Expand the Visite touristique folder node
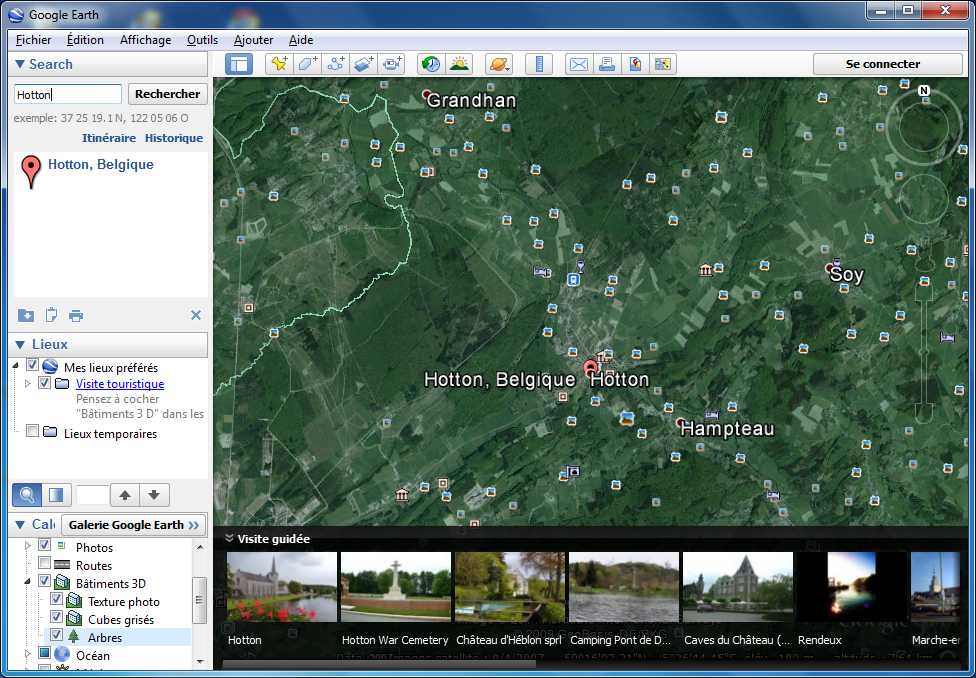Viewport: 976px width, 678px height. (x=27, y=384)
